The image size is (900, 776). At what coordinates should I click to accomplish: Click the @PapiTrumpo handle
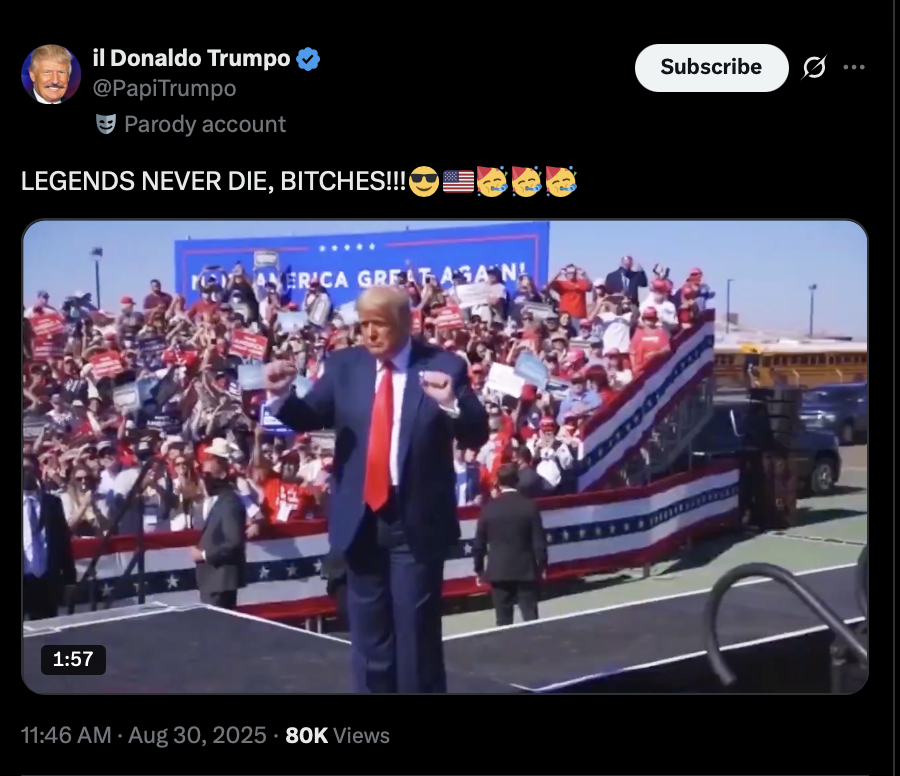click(x=164, y=88)
